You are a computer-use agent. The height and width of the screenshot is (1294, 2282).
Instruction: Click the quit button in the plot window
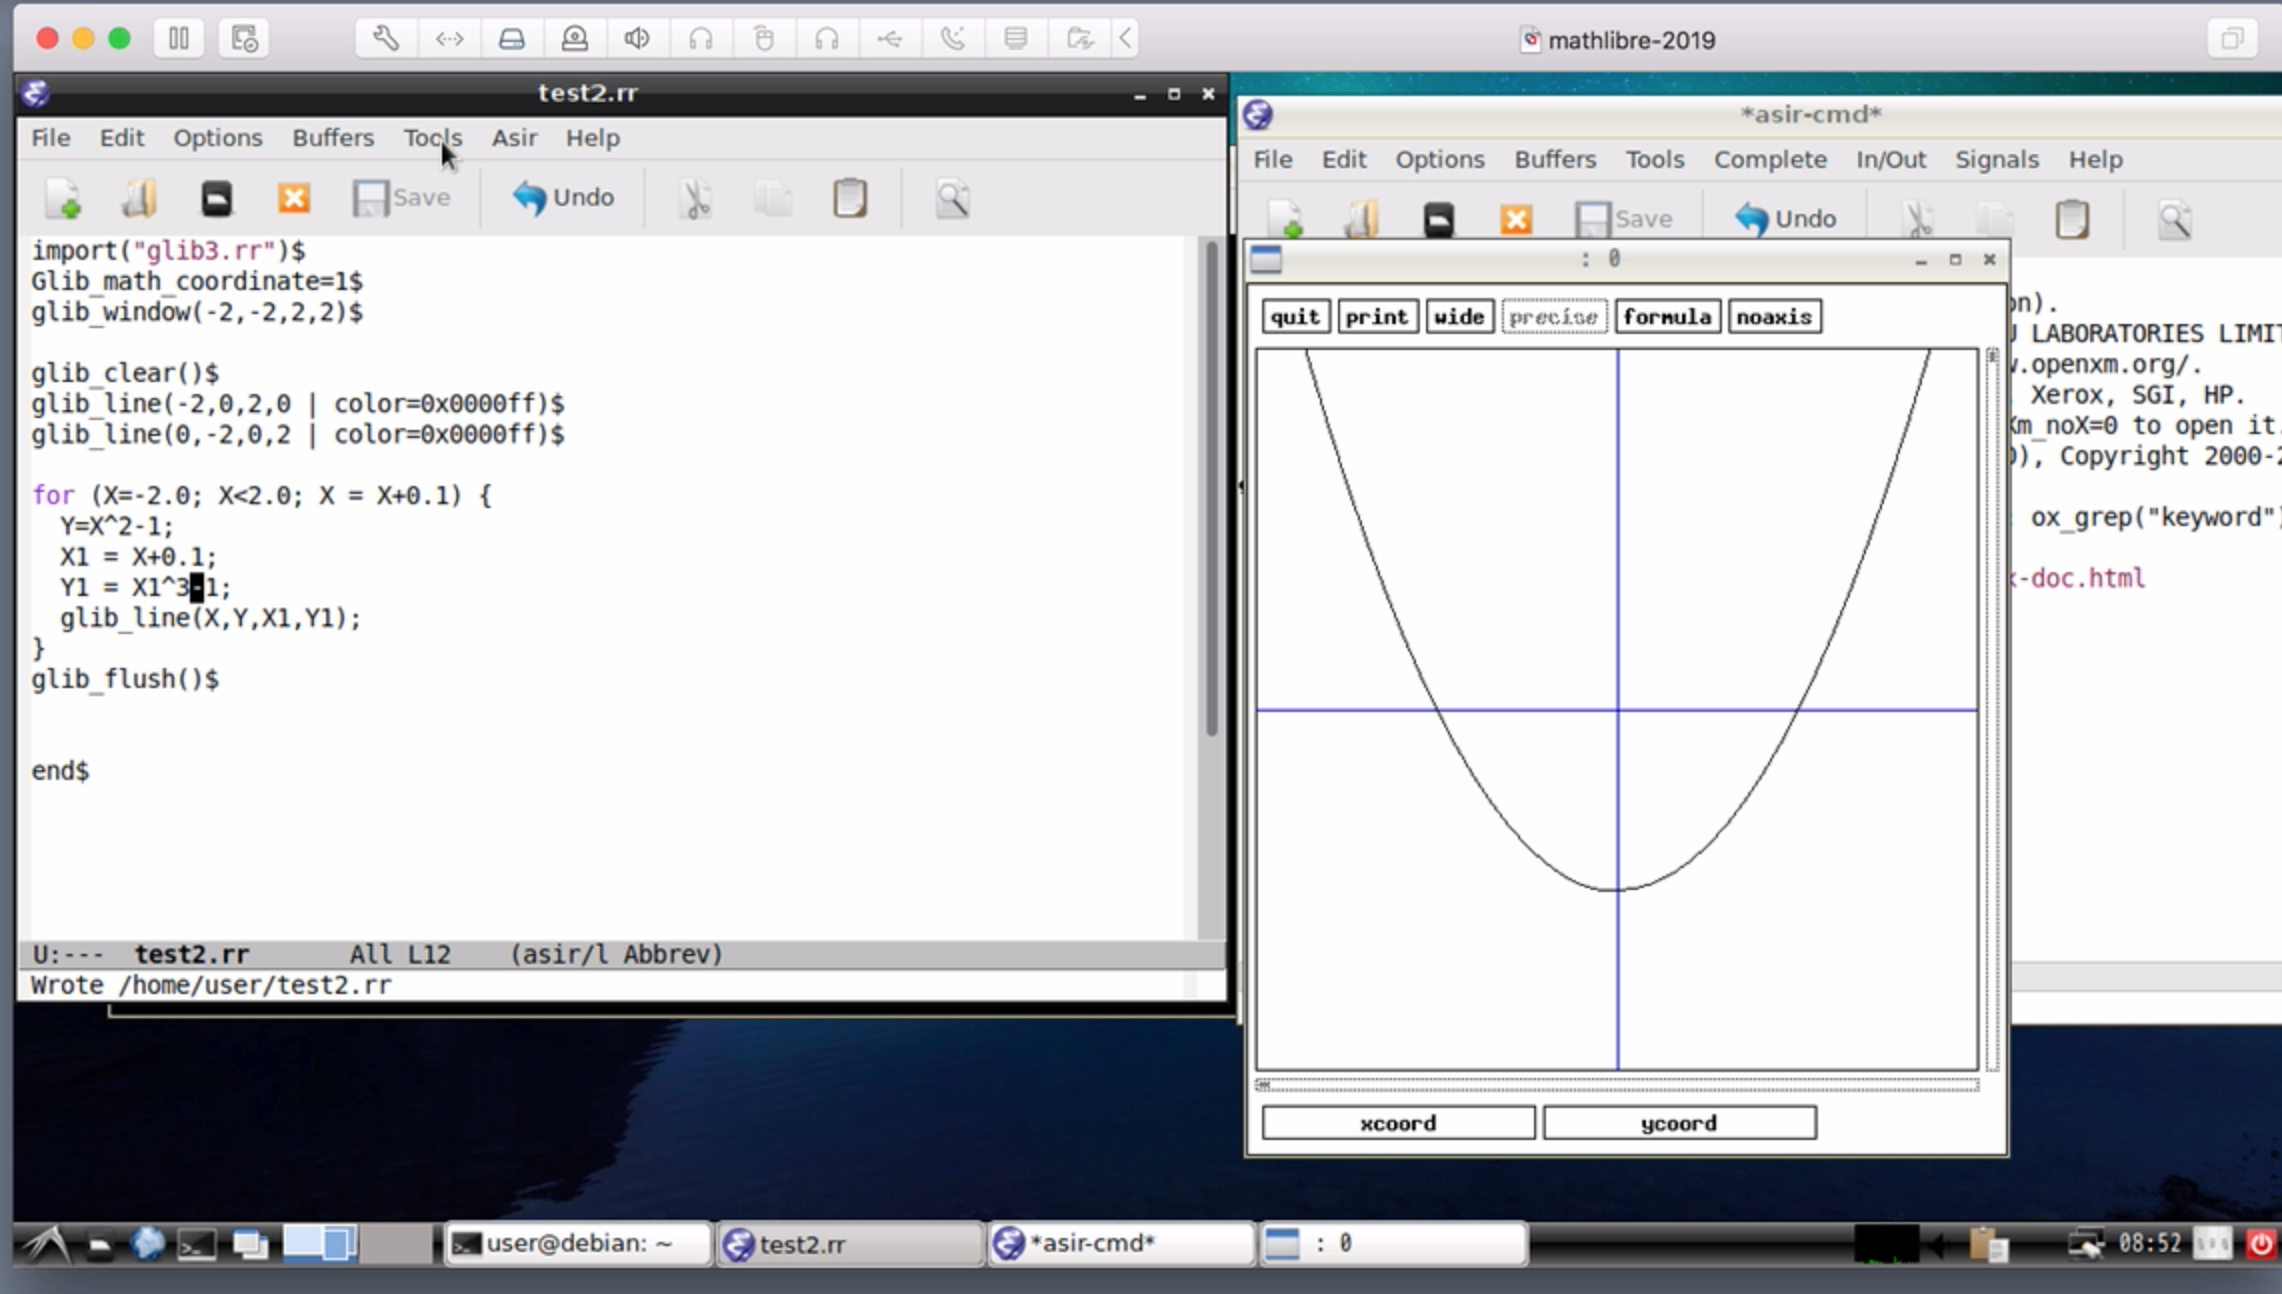point(1295,317)
